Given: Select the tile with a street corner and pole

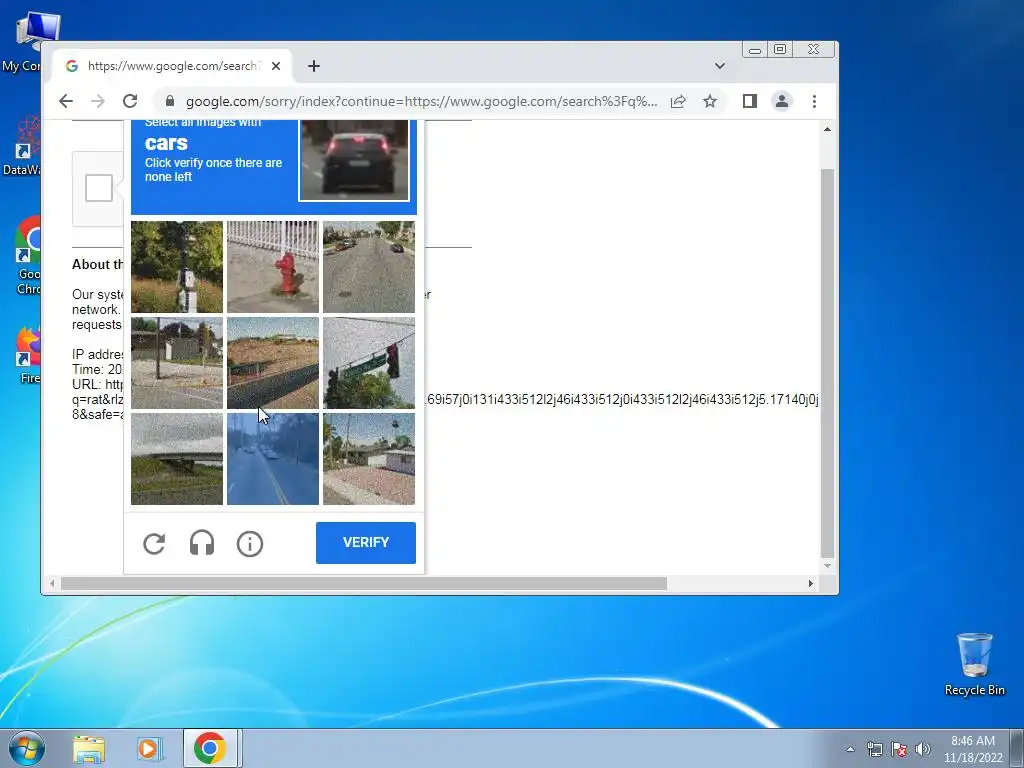Looking at the screenshot, I should [x=177, y=362].
